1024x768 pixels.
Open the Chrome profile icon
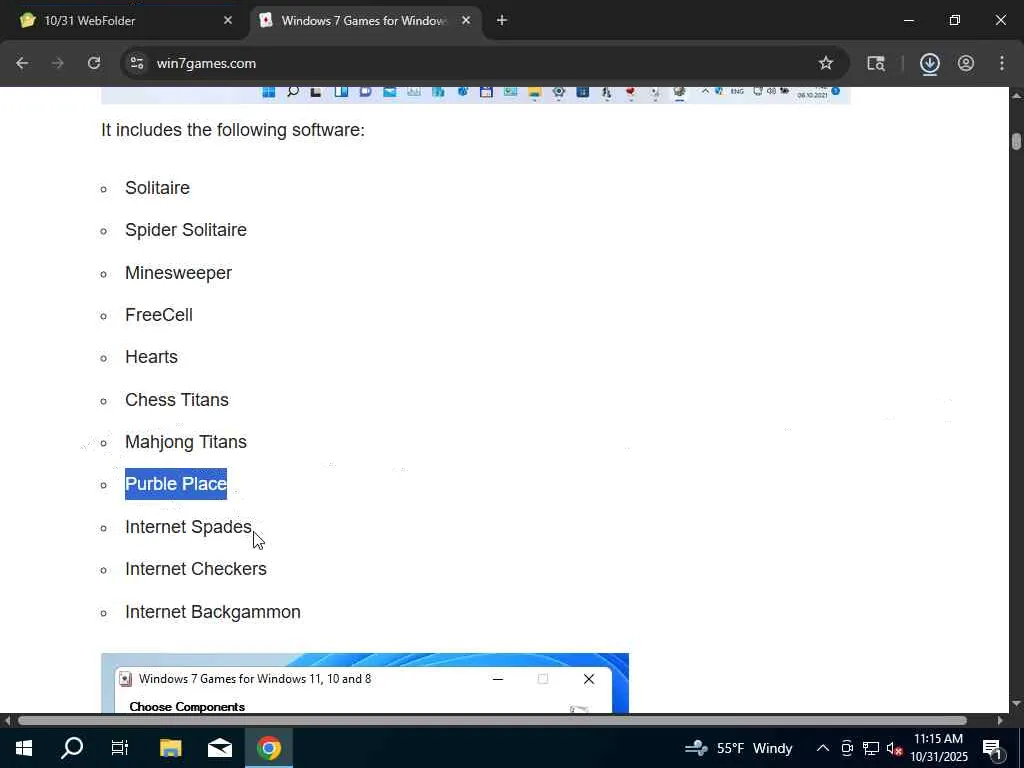tap(966, 63)
